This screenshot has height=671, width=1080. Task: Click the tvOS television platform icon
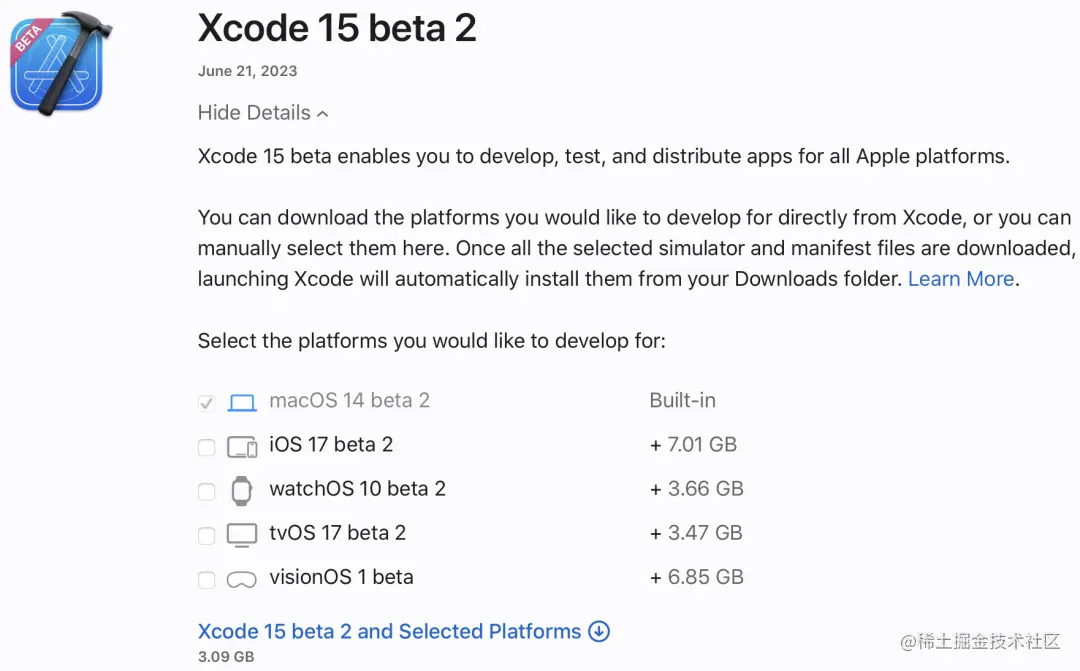pyautogui.click(x=242, y=535)
